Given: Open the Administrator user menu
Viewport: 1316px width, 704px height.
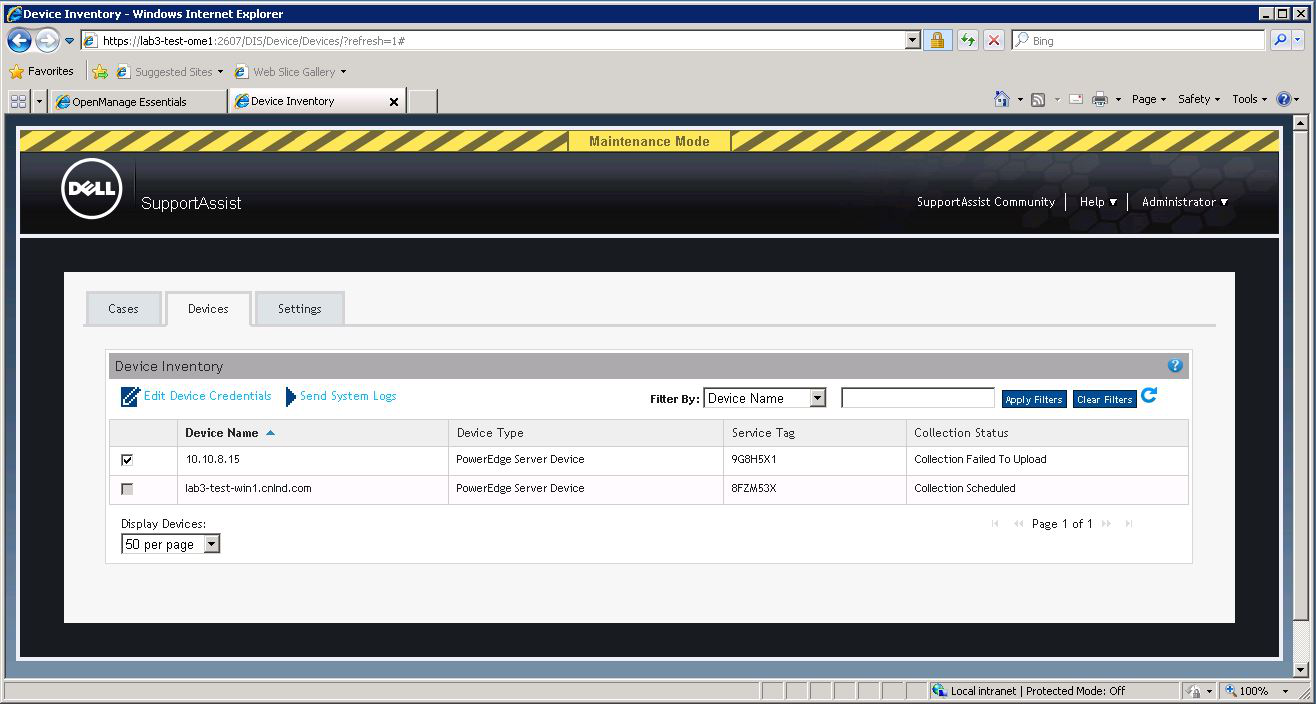Looking at the screenshot, I should [x=1185, y=202].
